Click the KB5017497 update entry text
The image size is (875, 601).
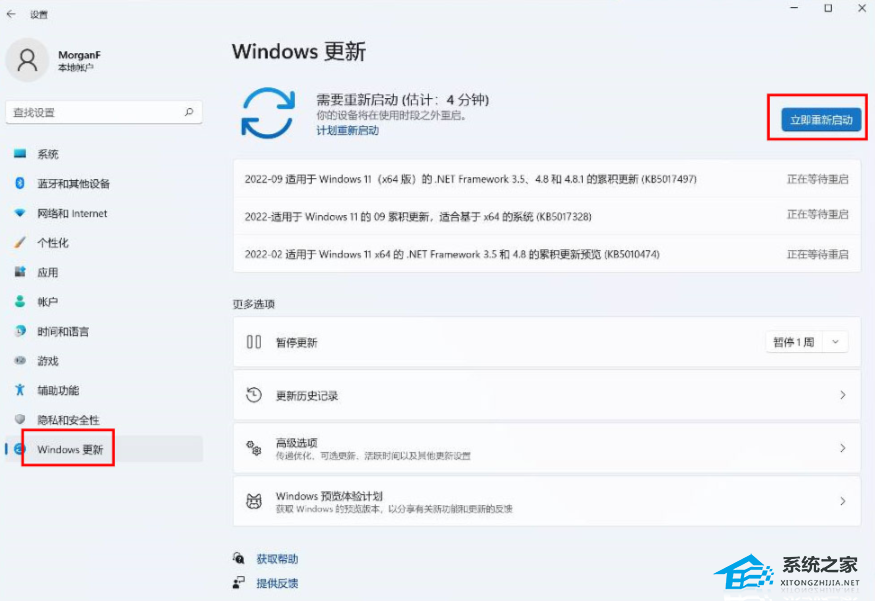tap(470, 179)
